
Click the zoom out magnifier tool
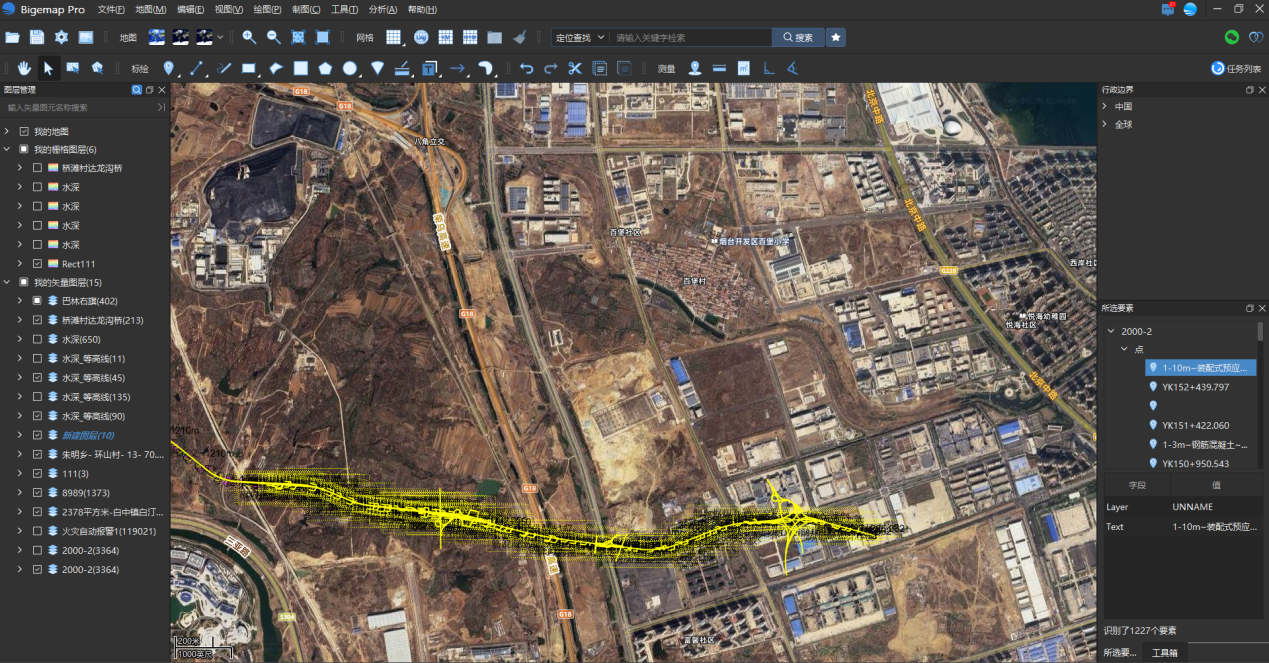pyautogui.click(x=273, y=37)
